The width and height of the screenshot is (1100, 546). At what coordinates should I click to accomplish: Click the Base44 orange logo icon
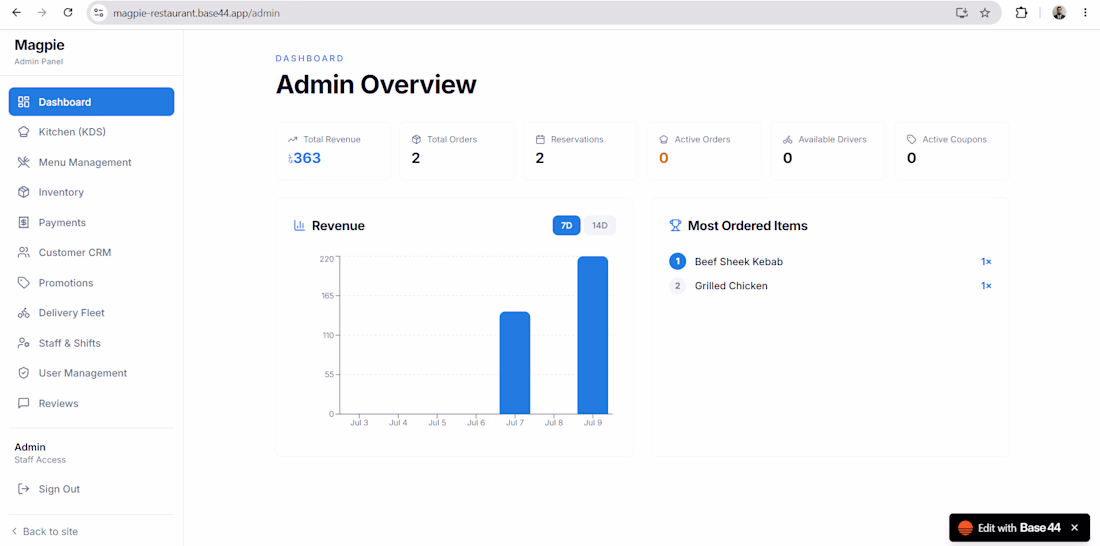pos(965,528)
